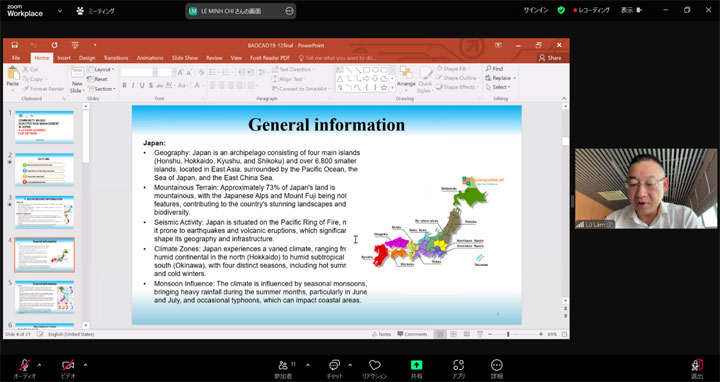Screen dimensions: 720x382
Task: Expand video options arrow next to camera
Action: [85, 365]
